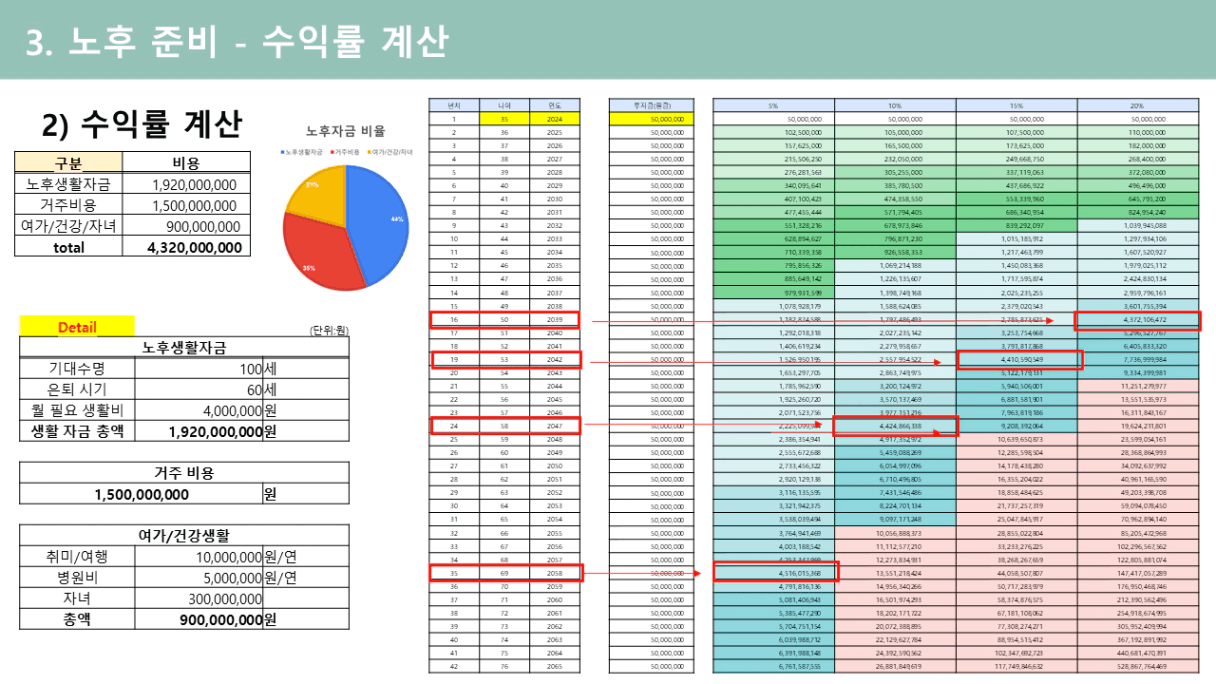Select the yellow Detail label cell
This screenshot has width=1216, height=684.
[x=77, y=327]
